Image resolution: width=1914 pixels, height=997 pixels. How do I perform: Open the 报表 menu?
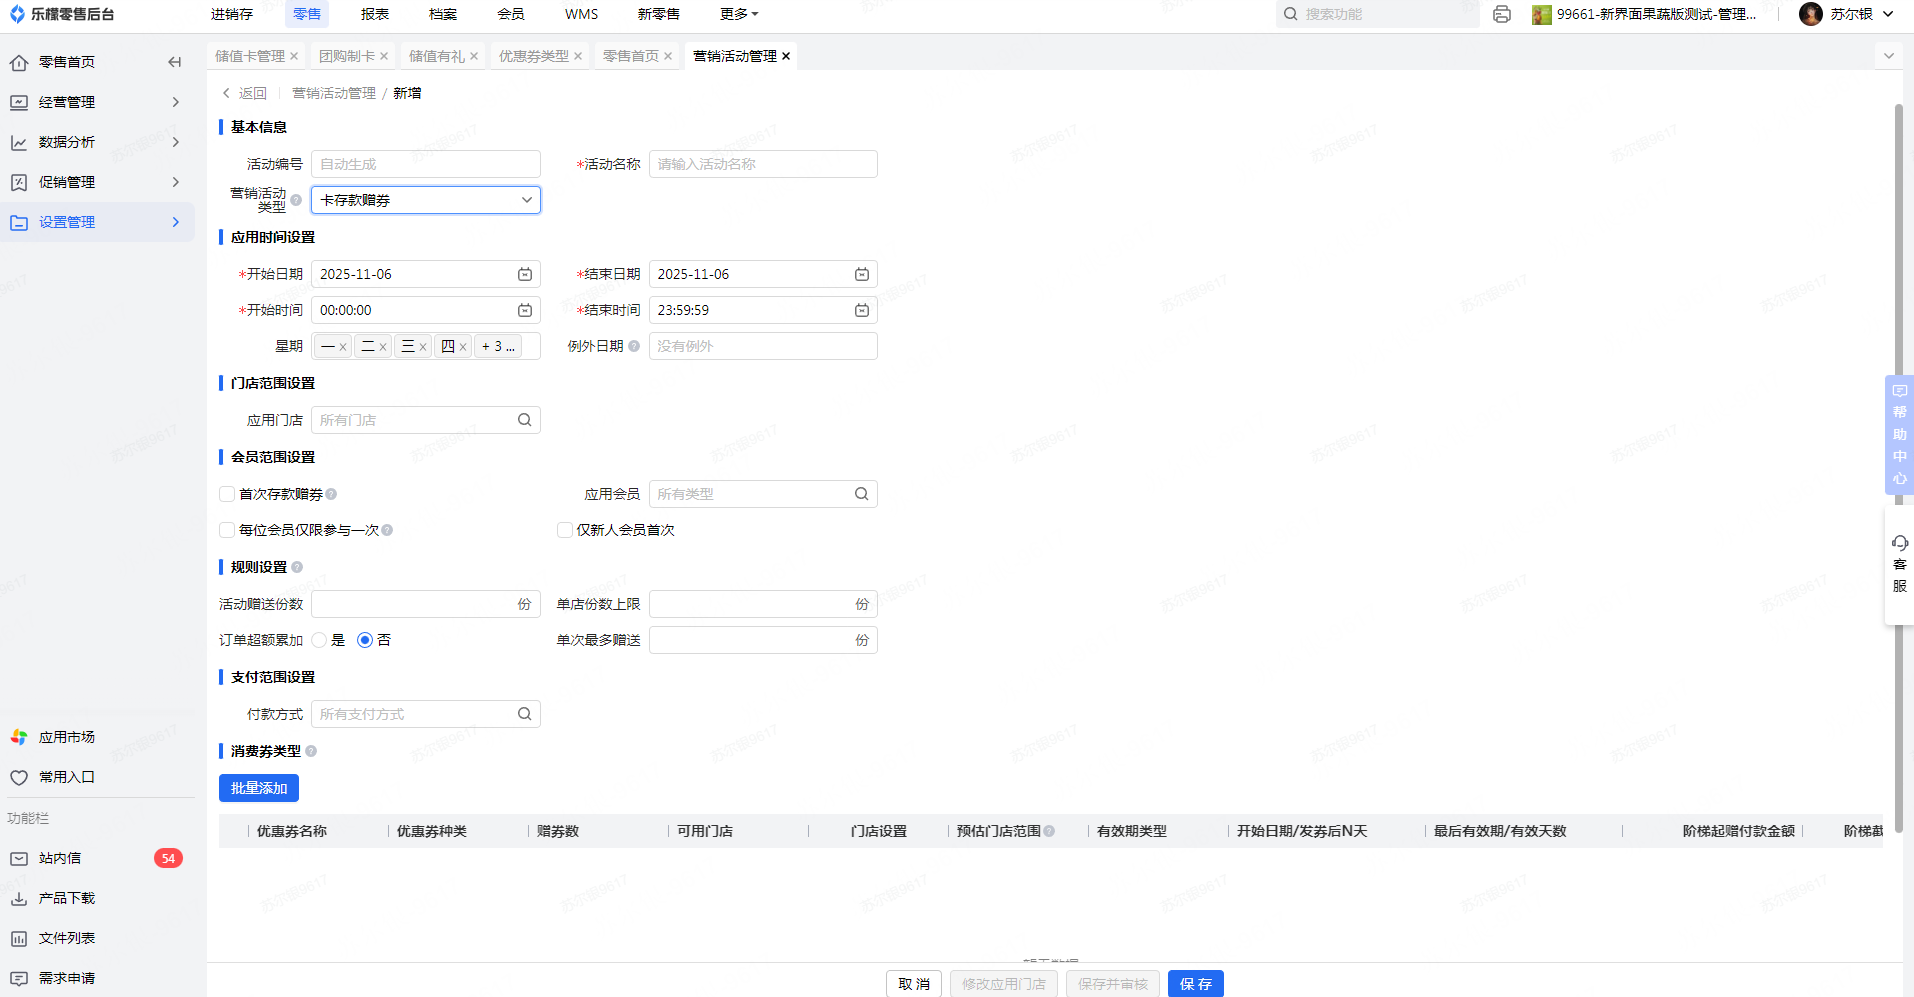click(x=375, y=14)
